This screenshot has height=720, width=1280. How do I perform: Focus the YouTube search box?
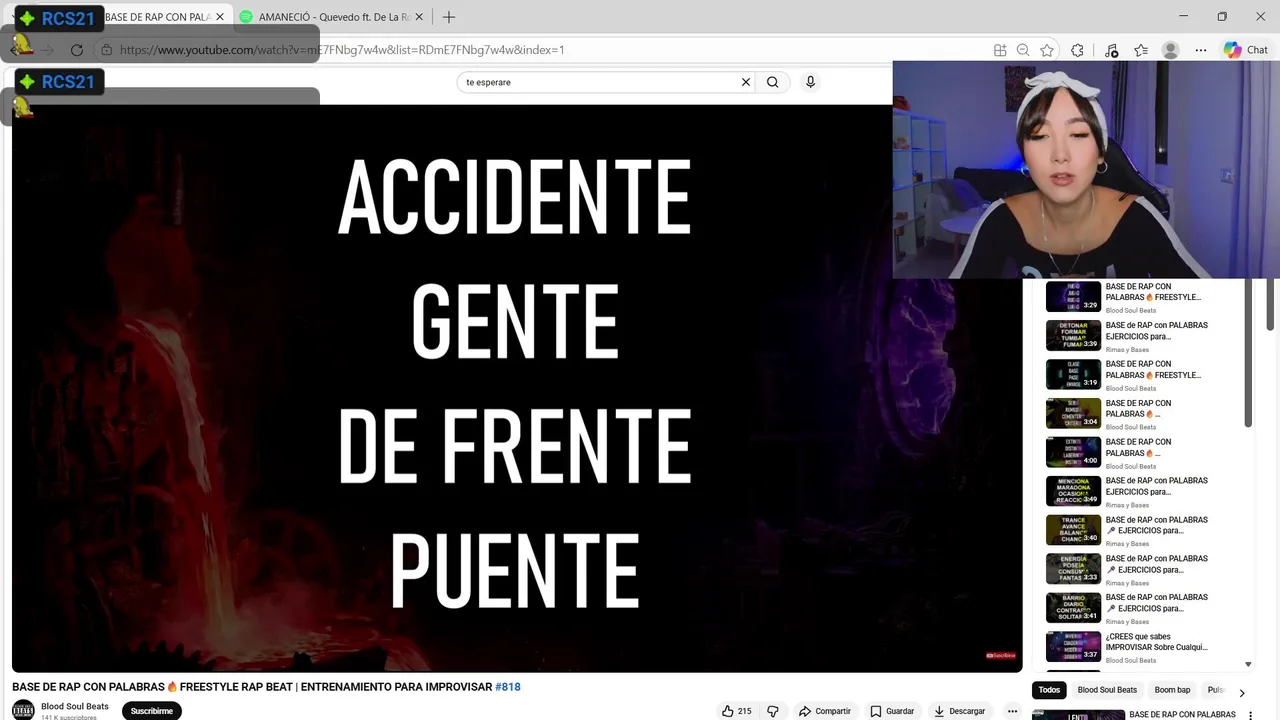pos(600,82)
